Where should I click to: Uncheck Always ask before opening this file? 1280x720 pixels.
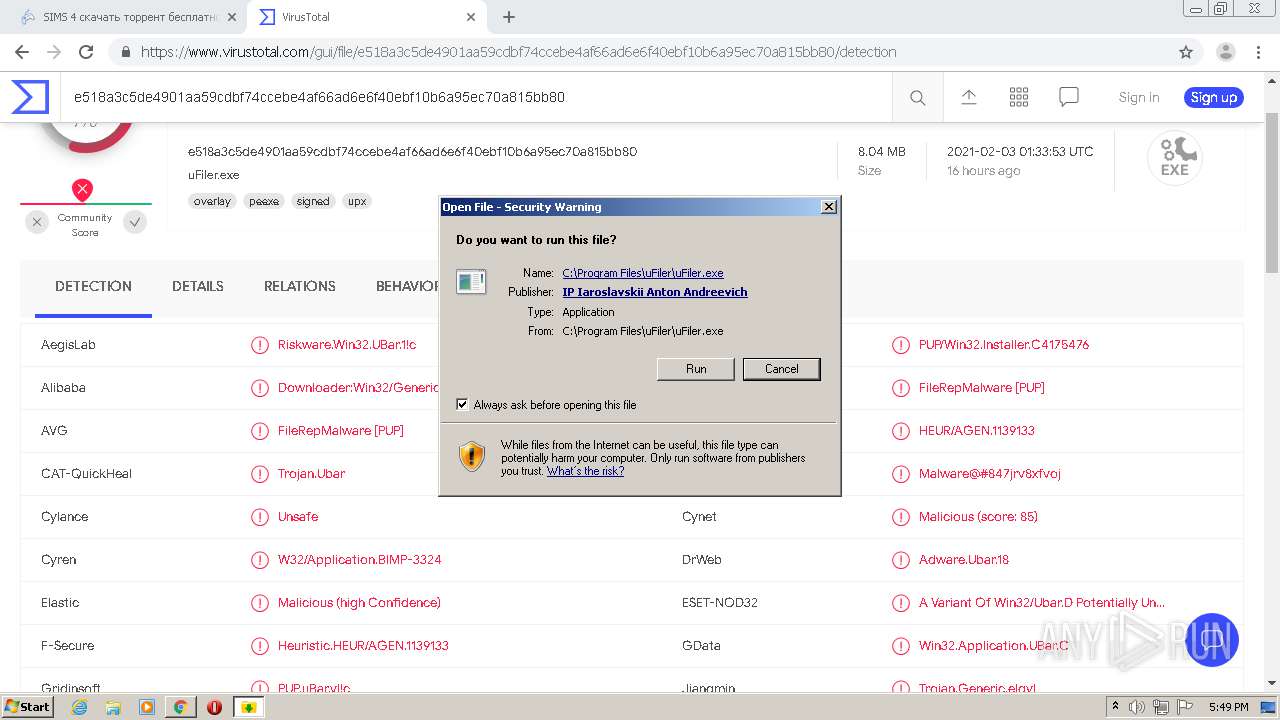point(462,405)
